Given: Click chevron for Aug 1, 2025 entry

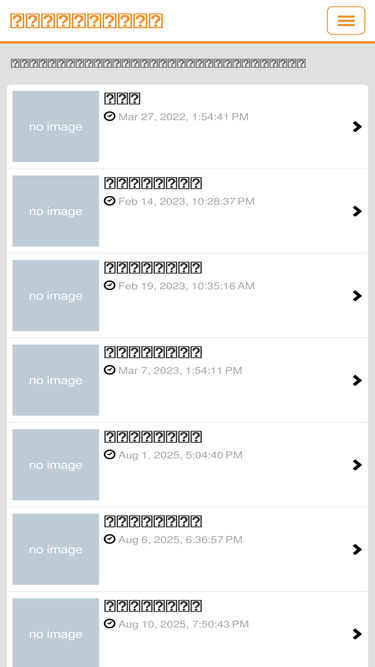Looking at the screenshot, I should pos(357,465).
